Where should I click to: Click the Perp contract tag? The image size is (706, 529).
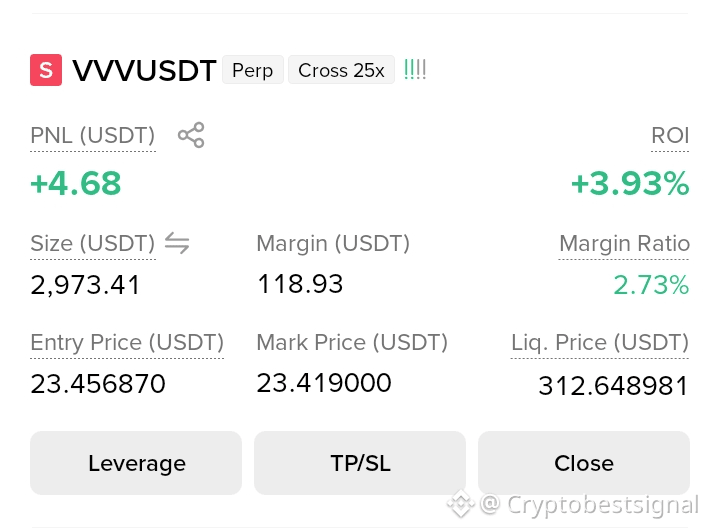(x=253, y=70)
